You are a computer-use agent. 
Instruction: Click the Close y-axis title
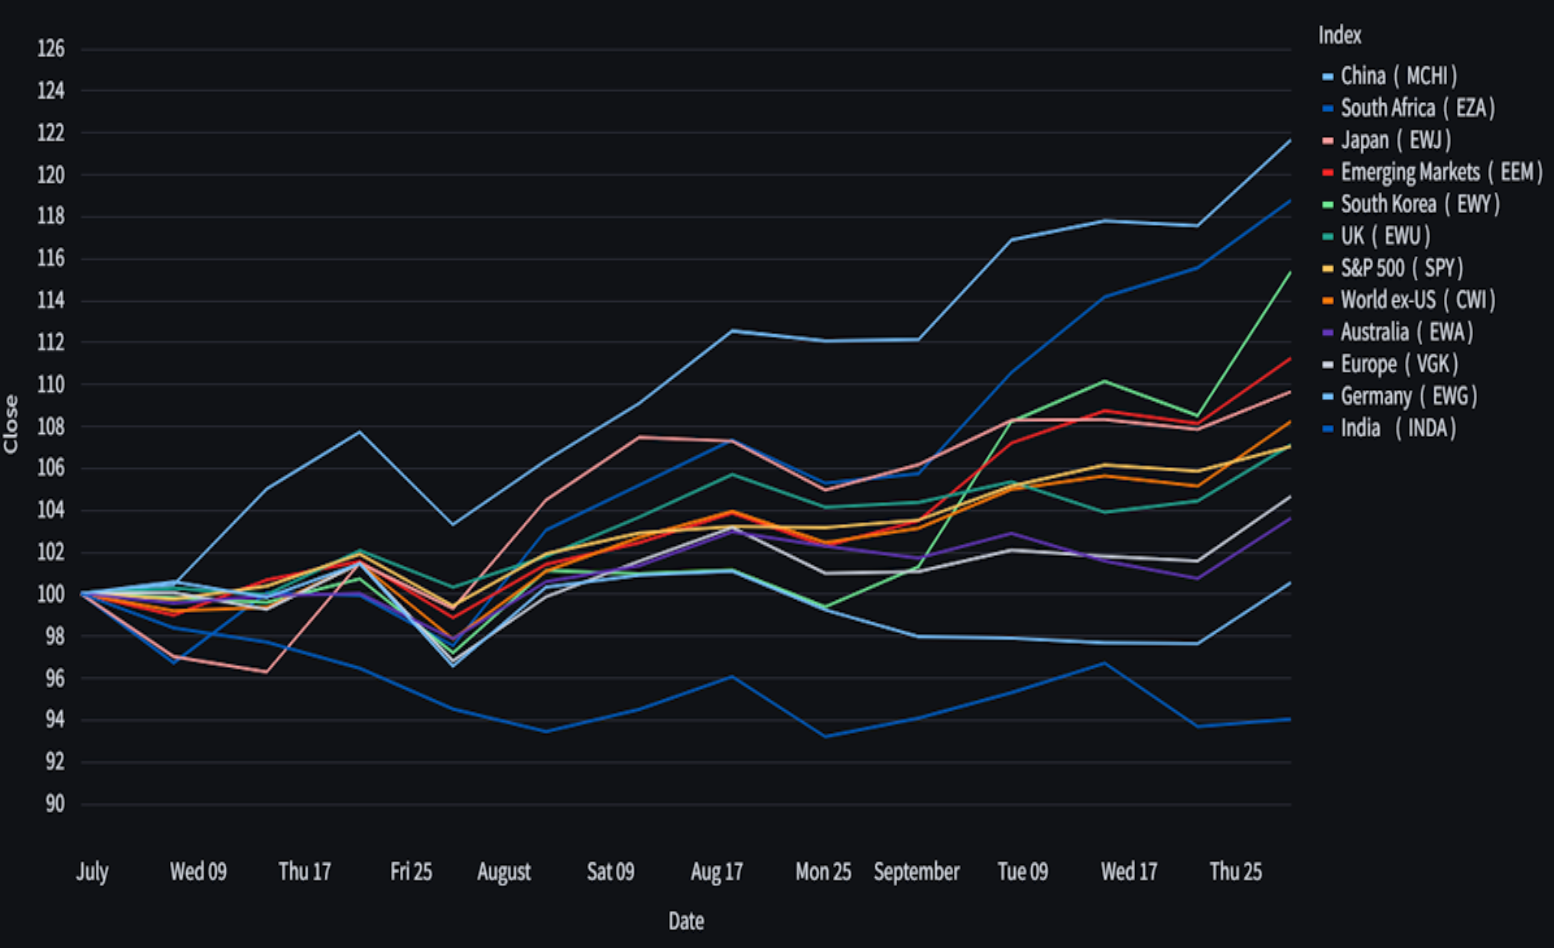click(11, 424)
